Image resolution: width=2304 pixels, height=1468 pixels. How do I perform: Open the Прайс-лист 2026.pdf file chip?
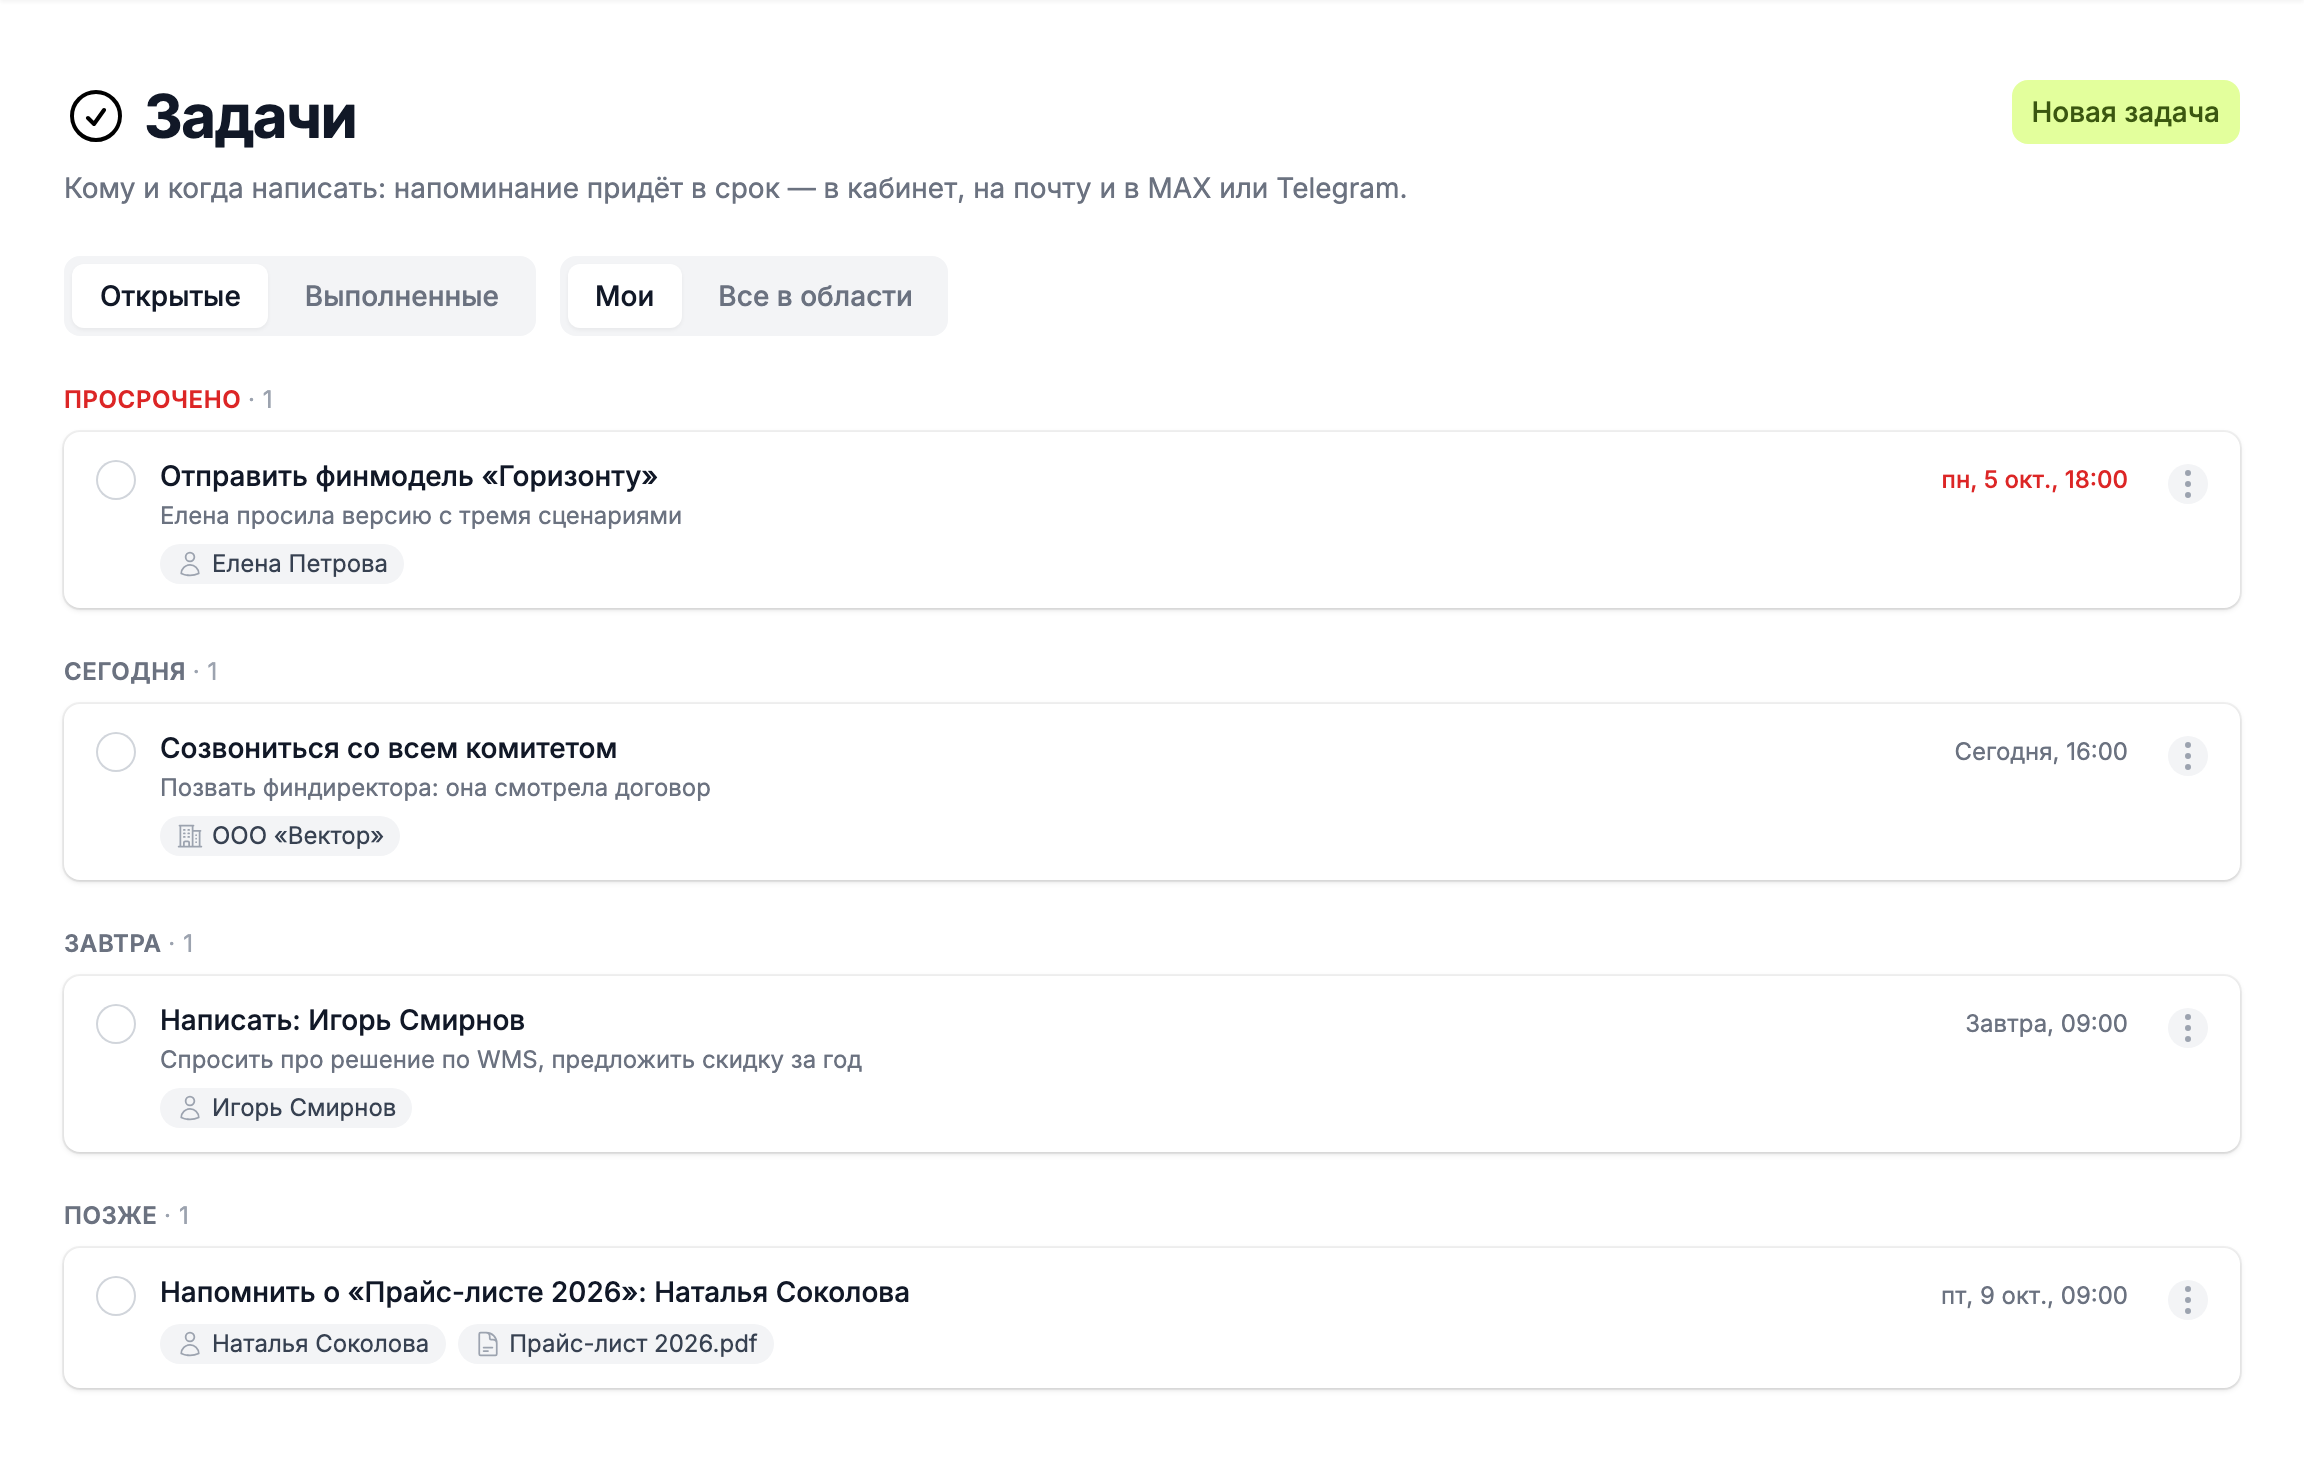(616, 1344)
